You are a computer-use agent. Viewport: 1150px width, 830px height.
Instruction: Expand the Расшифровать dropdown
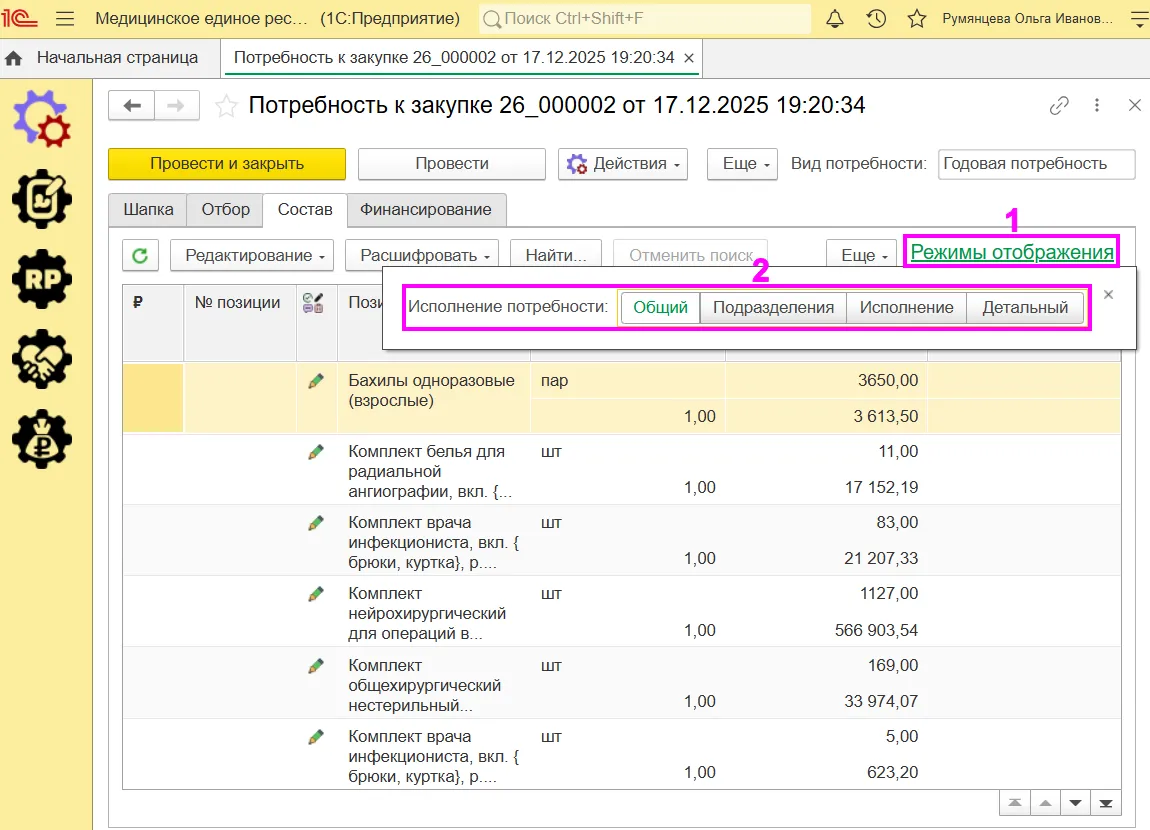click(x=422, y=255)
